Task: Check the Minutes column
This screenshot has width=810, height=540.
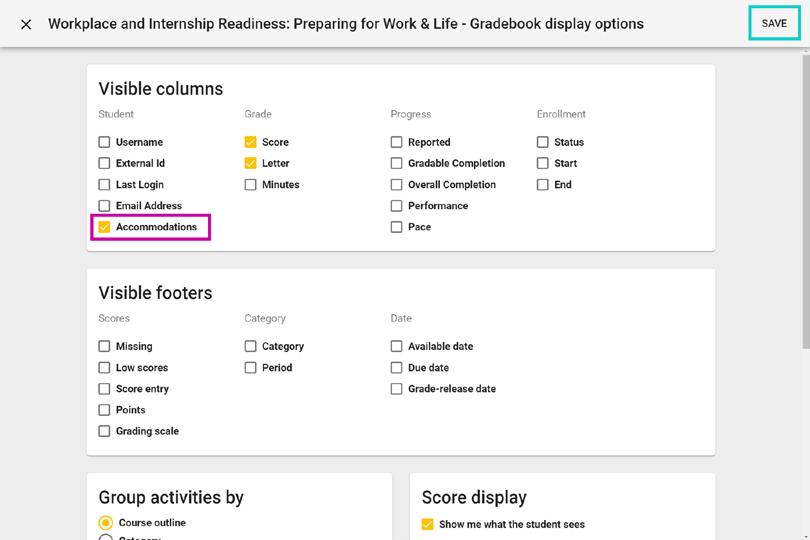Action: pos(251,184)
